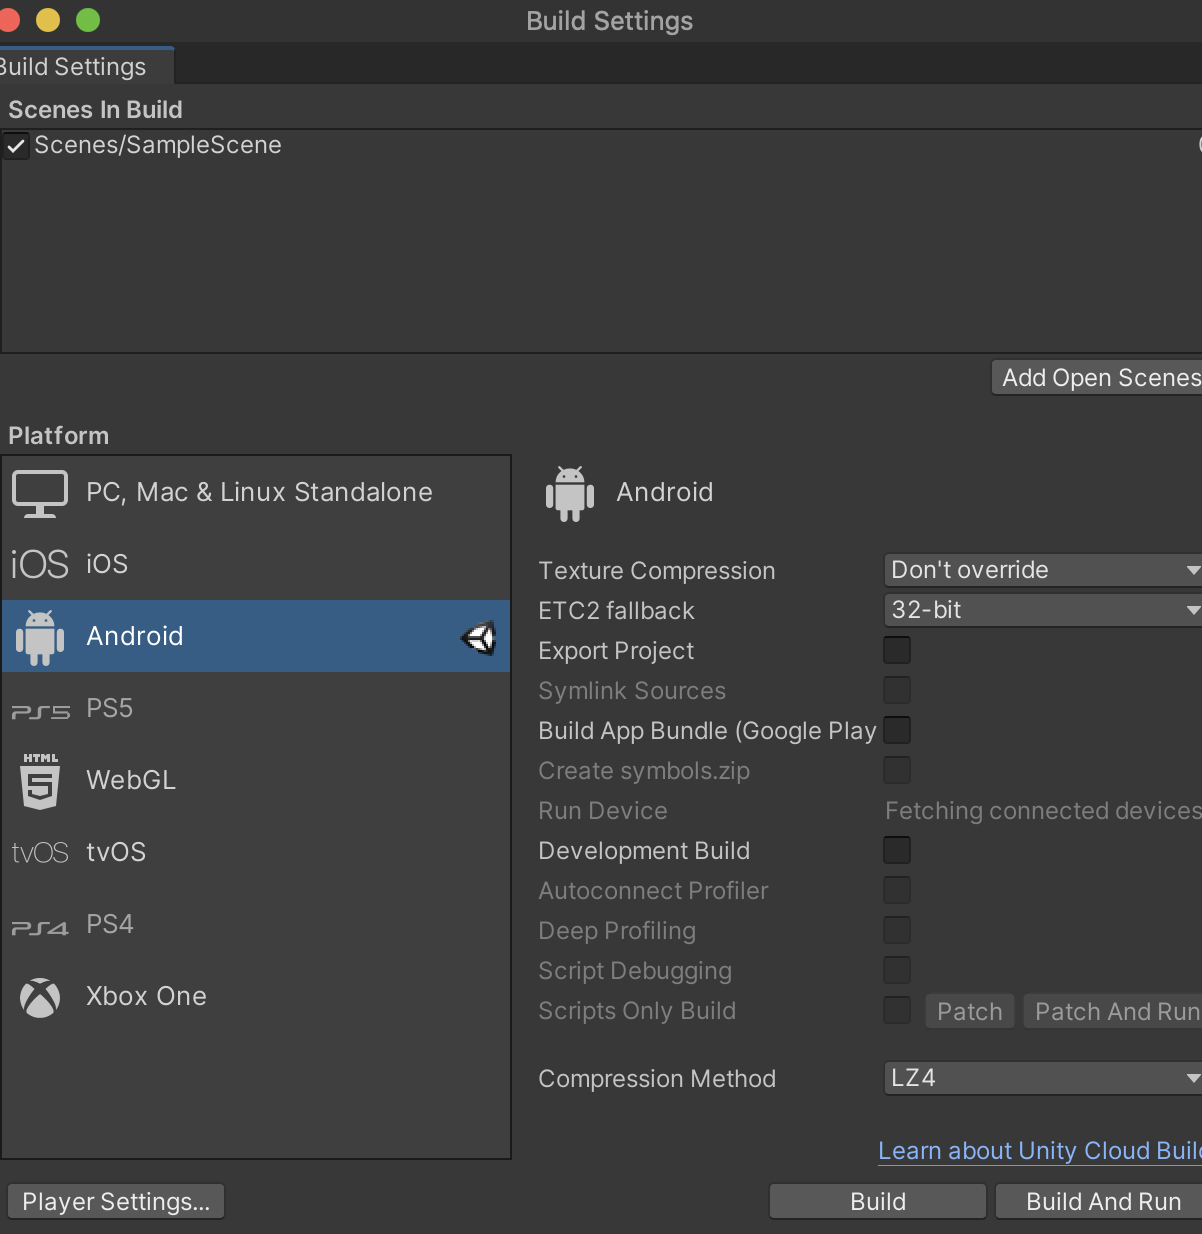Uncheck the Scenes/SampleScene checkbox

(16, 146)
